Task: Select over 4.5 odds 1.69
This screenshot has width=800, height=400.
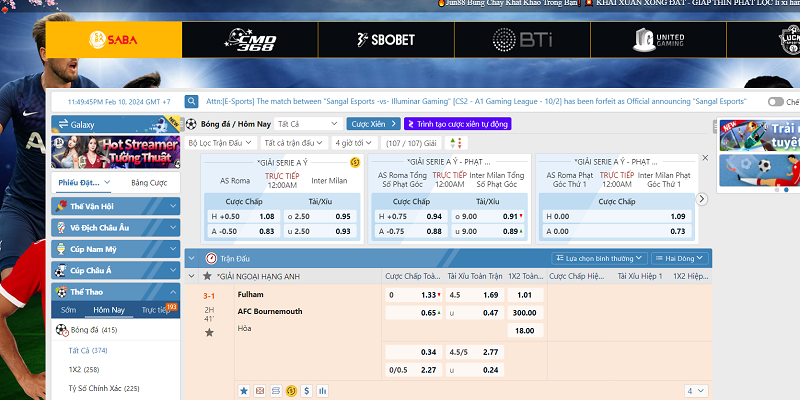Action: pos(475,295)
